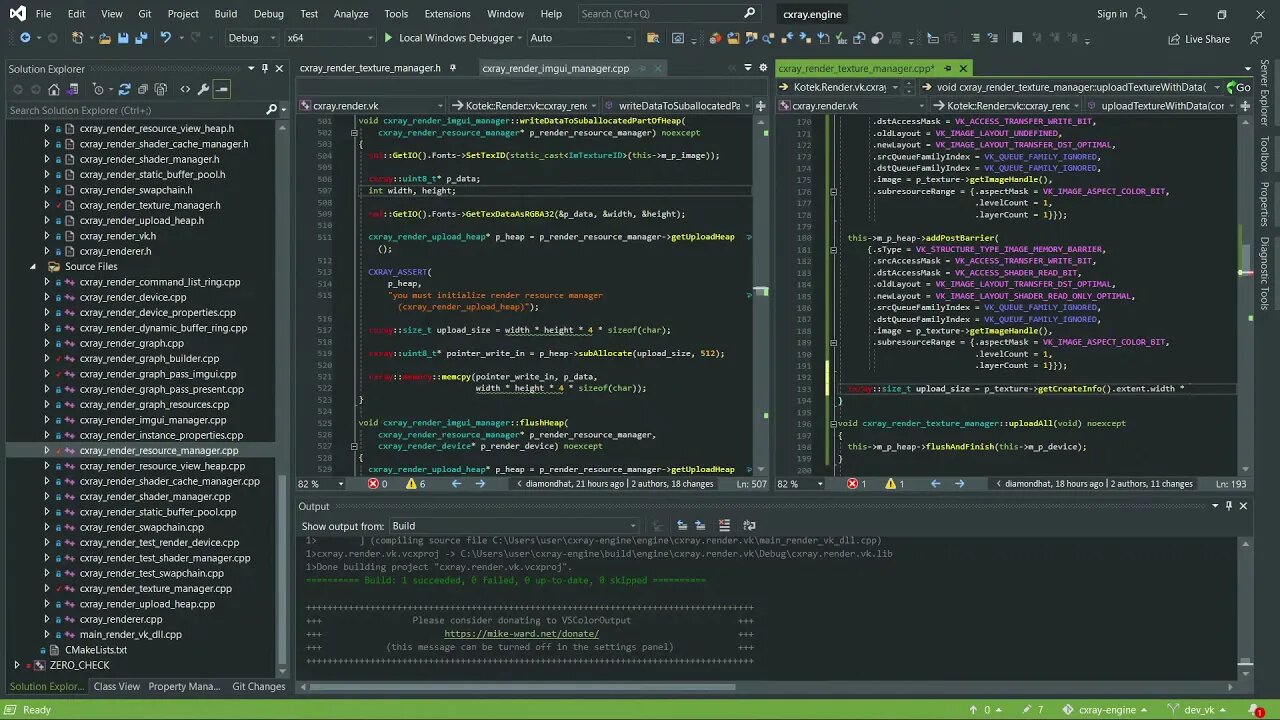Click the tab settings gear icon

[765, 68]
